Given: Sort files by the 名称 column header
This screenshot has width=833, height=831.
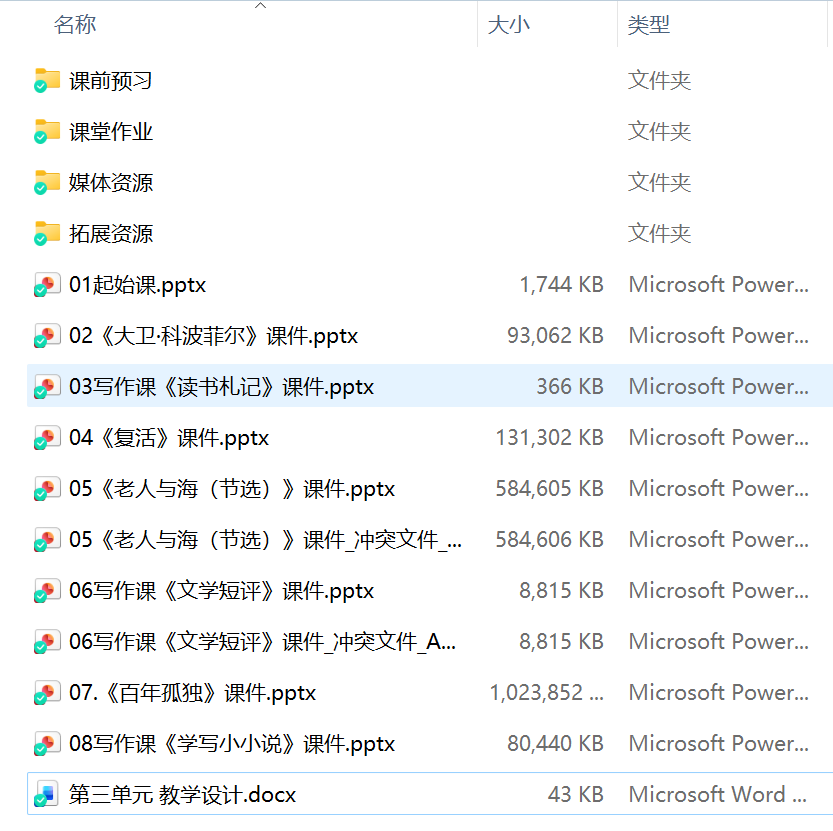Looking at the screenshot, I should point(75,25).
